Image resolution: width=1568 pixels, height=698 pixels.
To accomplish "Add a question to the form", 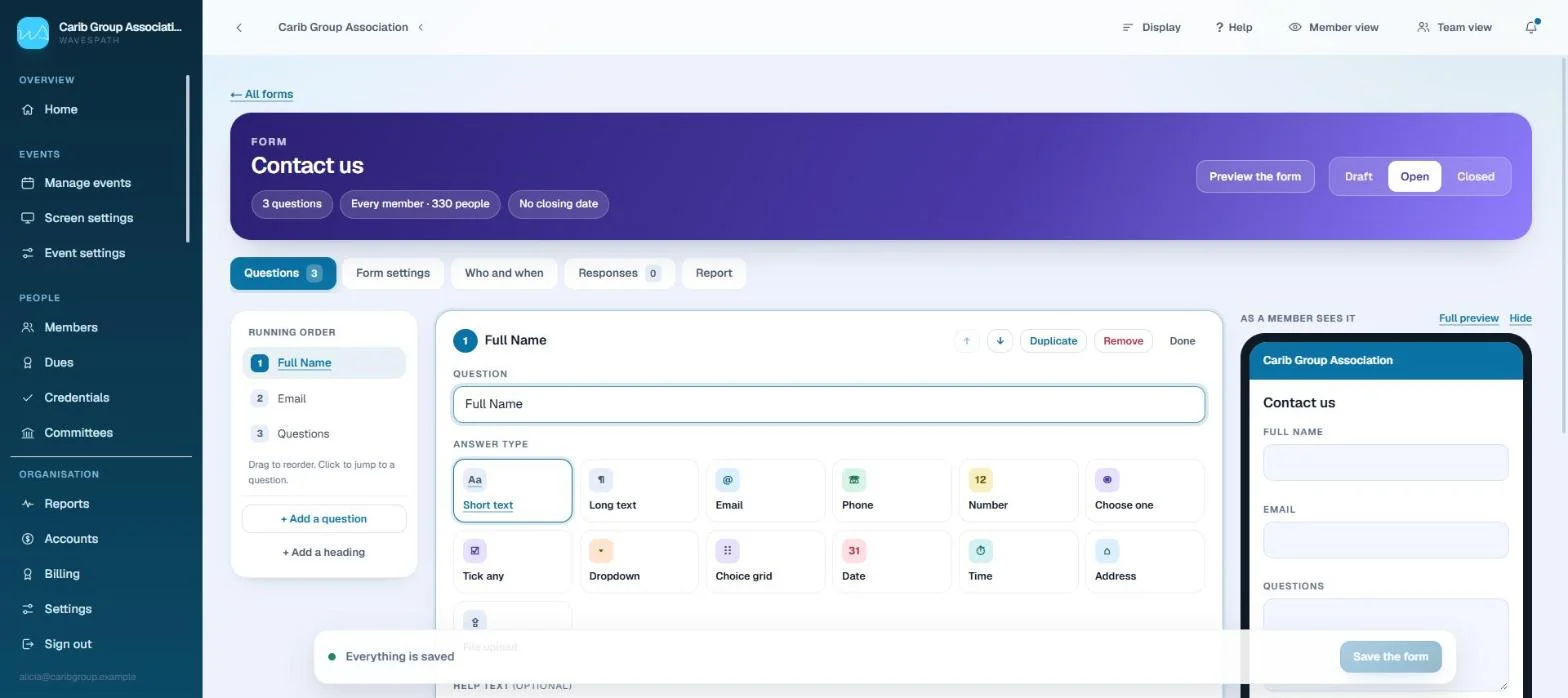I will point(324,519).
